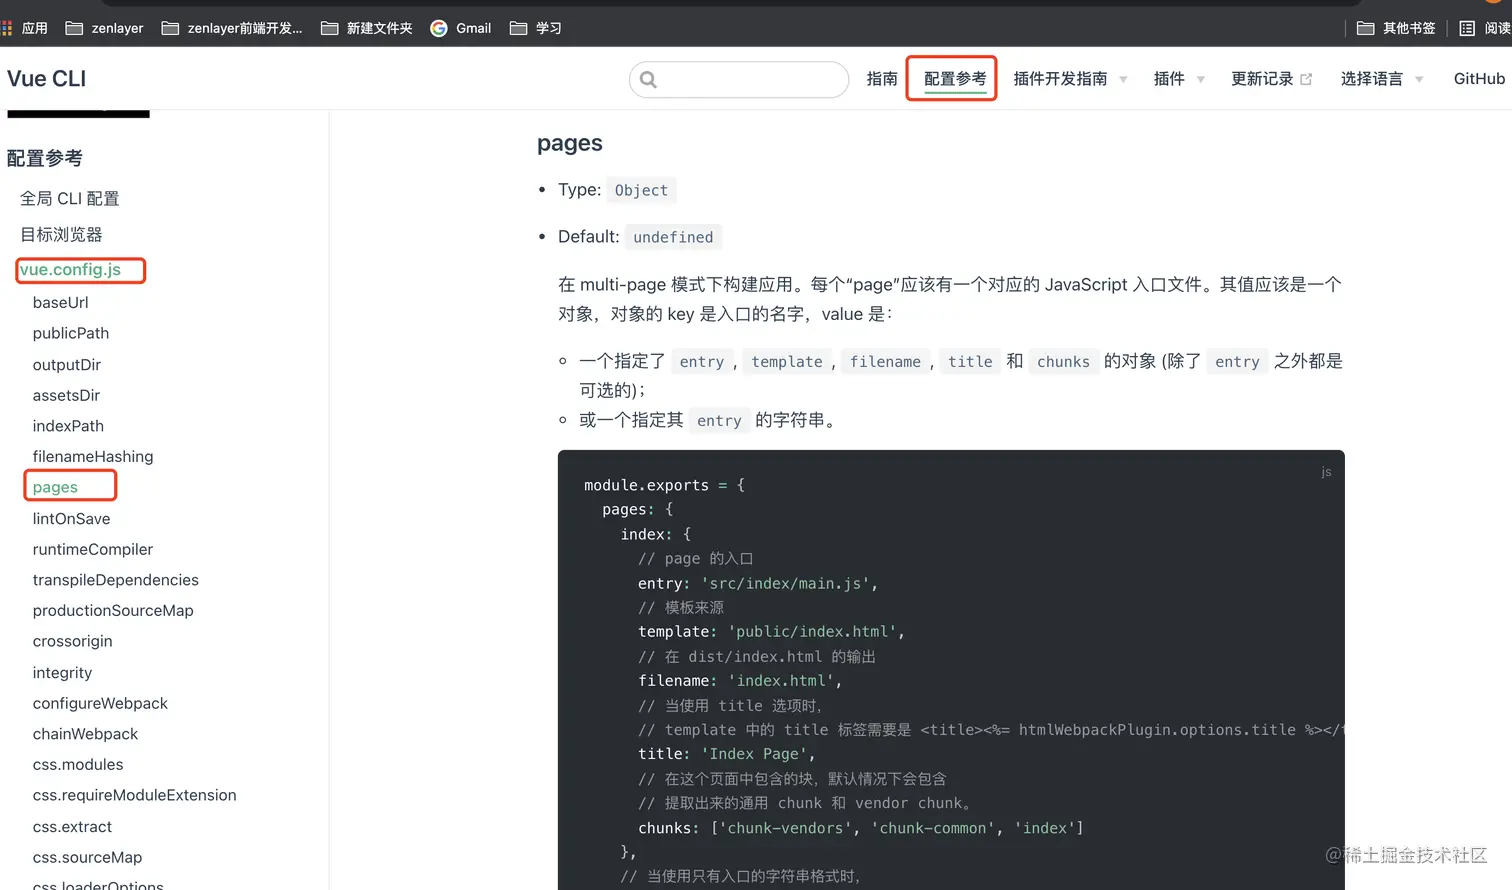Click the Vue CLI site title
Viewport: 1512px width, 890px height.
46,79
